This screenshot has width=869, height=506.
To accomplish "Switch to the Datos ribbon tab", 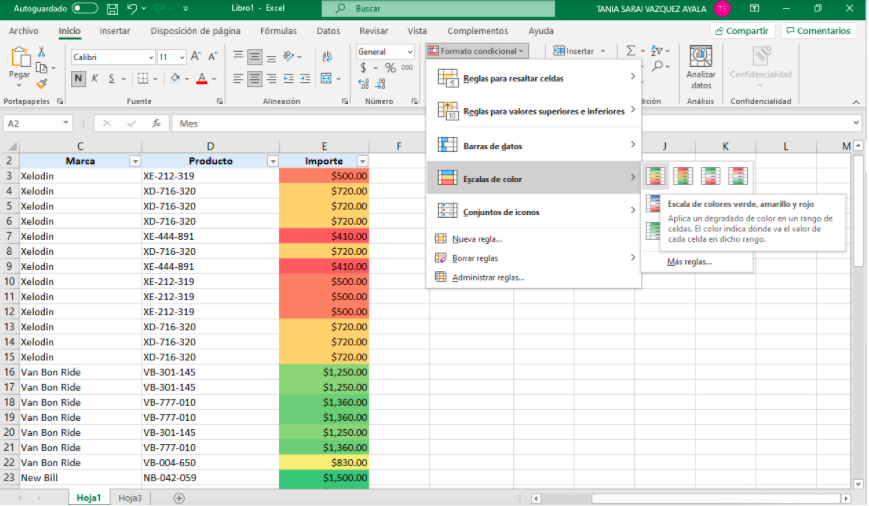I will [x=328, y=31].
